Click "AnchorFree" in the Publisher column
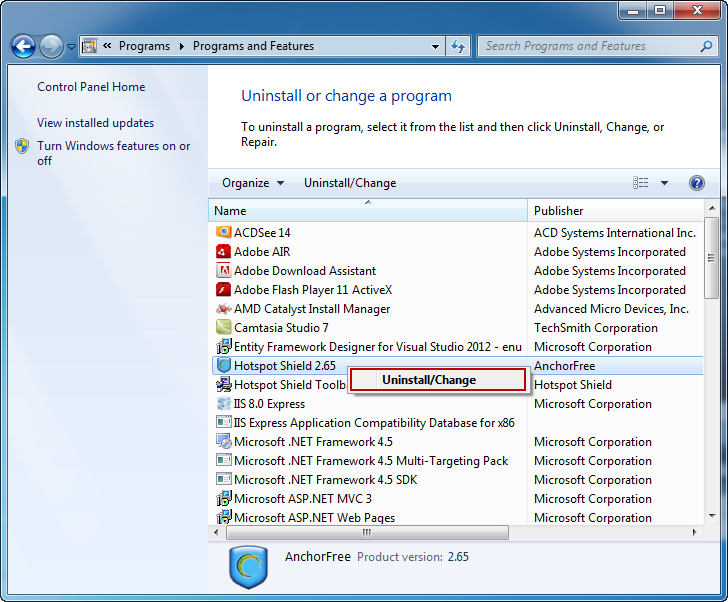The image size is (728, 602). coord(565,366)
